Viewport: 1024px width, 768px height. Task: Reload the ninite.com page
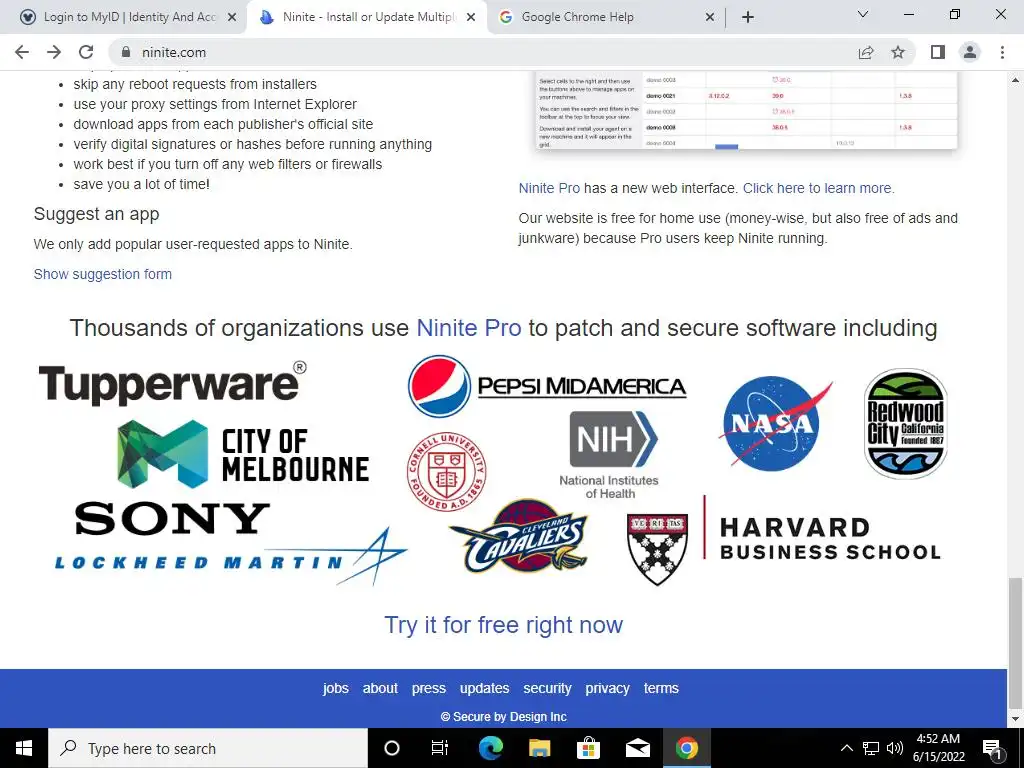(x=86, y=52)
